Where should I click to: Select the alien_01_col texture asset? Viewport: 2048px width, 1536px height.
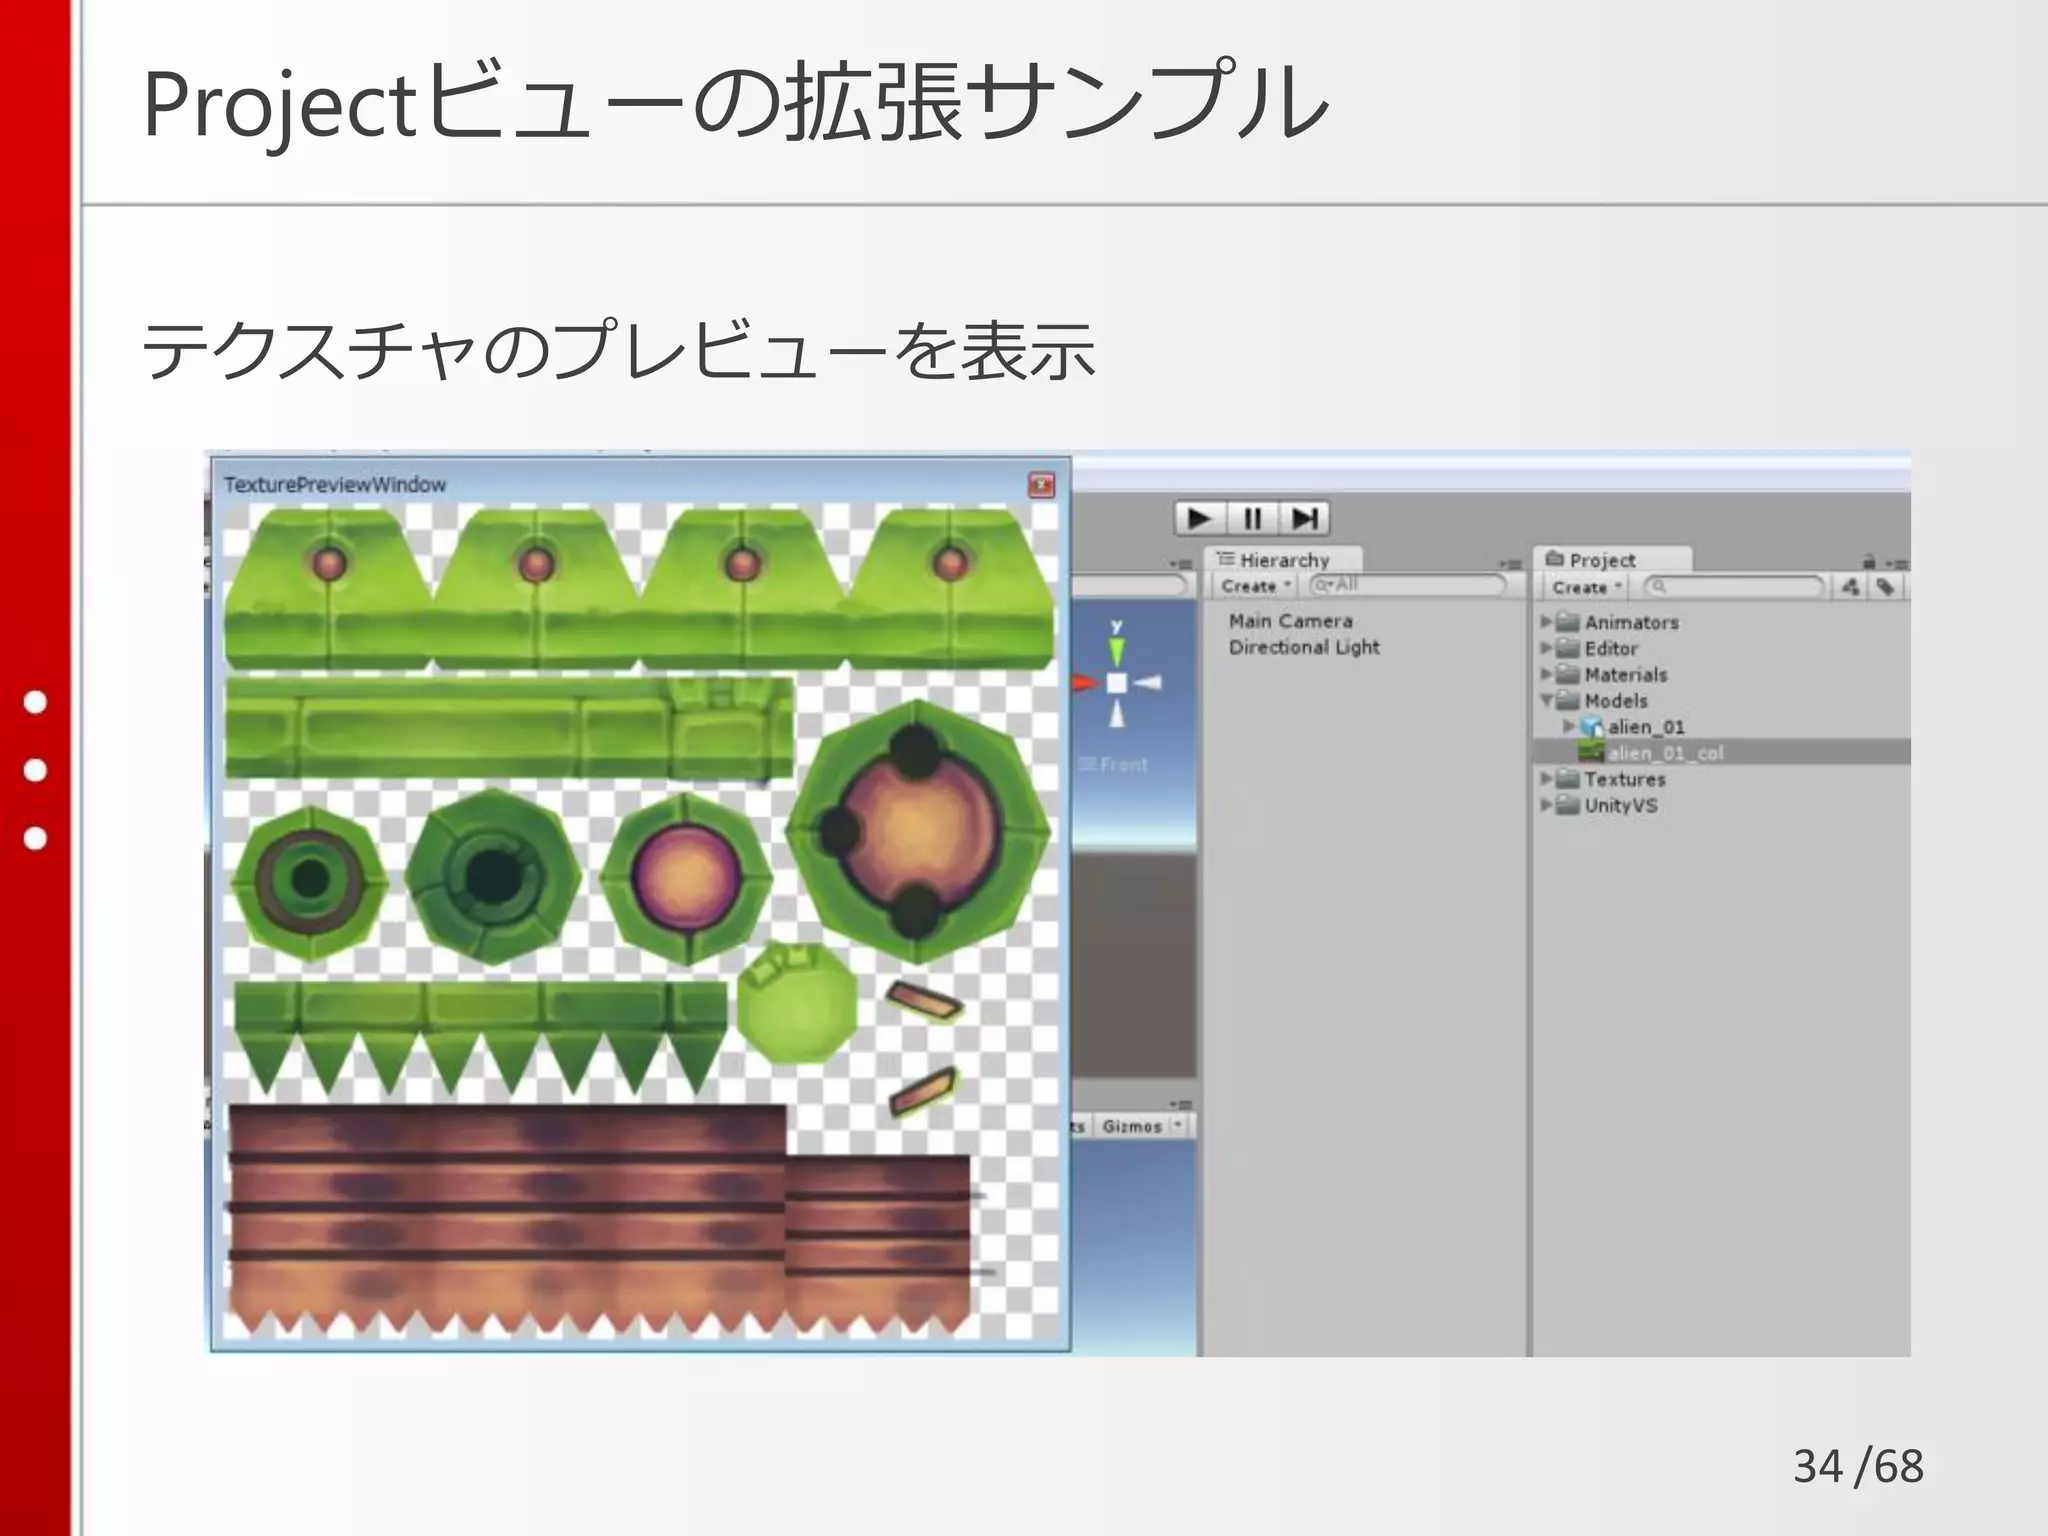(x=1721, y=752)
